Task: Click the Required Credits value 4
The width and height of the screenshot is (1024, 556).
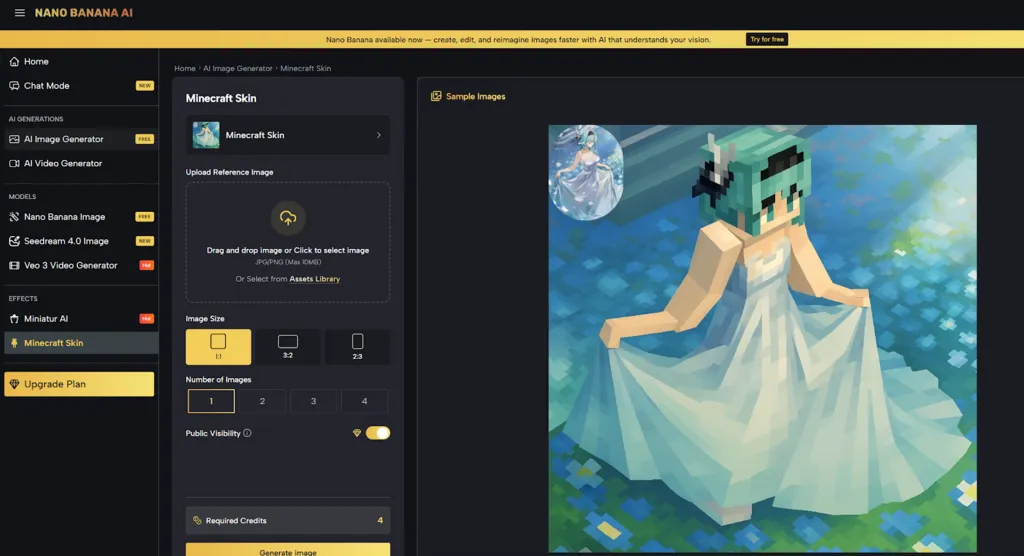Action: click(380, 521)
